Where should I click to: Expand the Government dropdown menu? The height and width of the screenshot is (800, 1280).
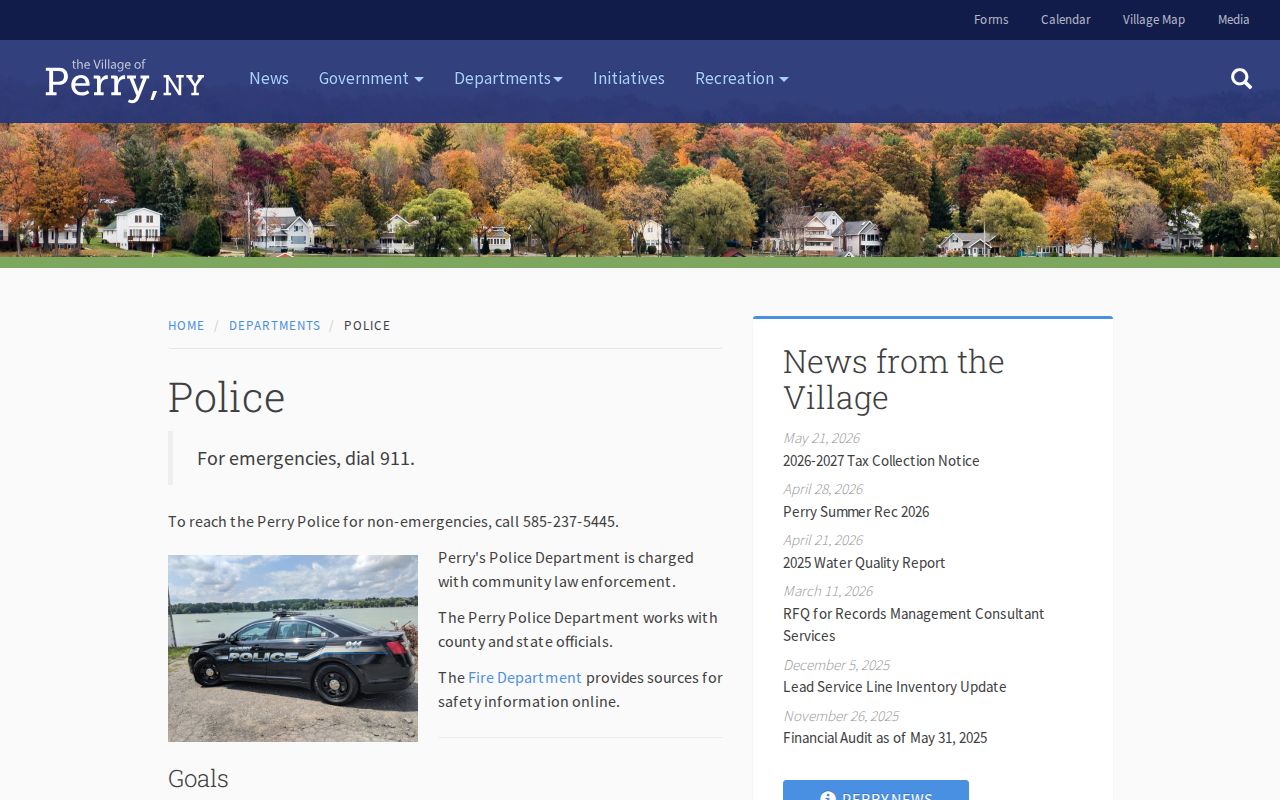pyautogui.click(x=371, y=78)
